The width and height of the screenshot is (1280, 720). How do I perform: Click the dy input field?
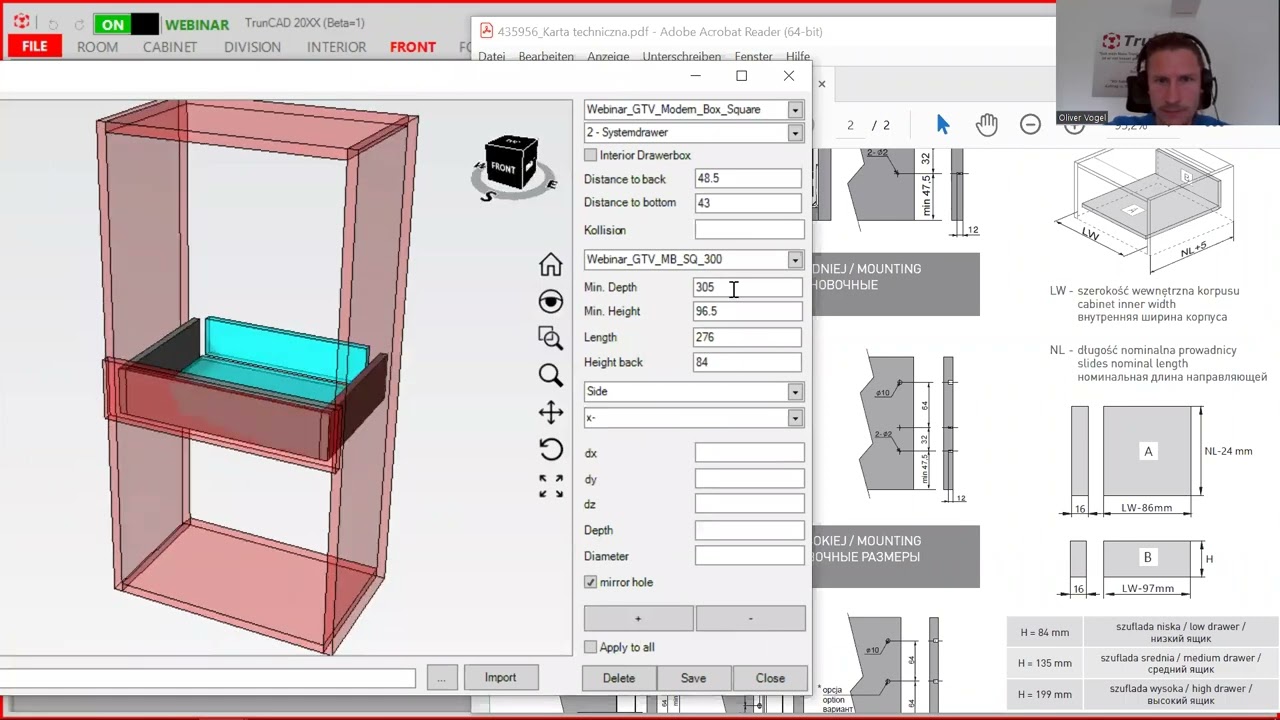[749, 479]
